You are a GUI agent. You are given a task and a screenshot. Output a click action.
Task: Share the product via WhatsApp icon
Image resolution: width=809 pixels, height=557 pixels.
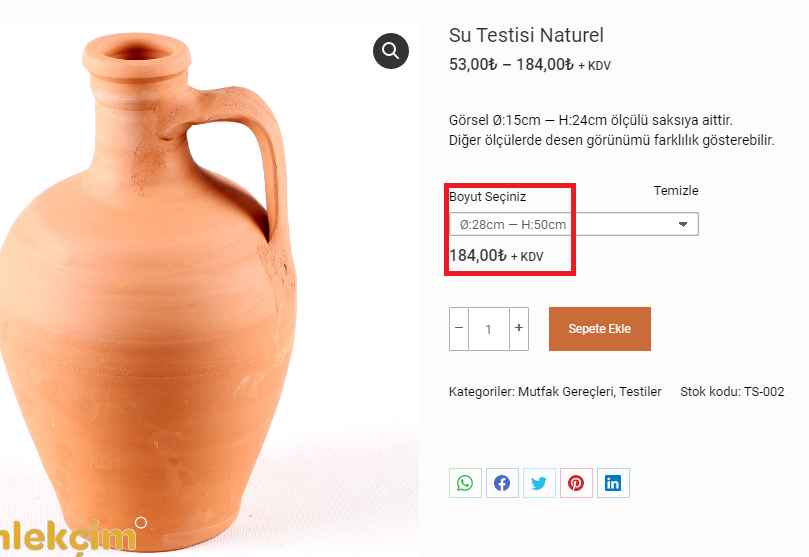tap(465, 483)
